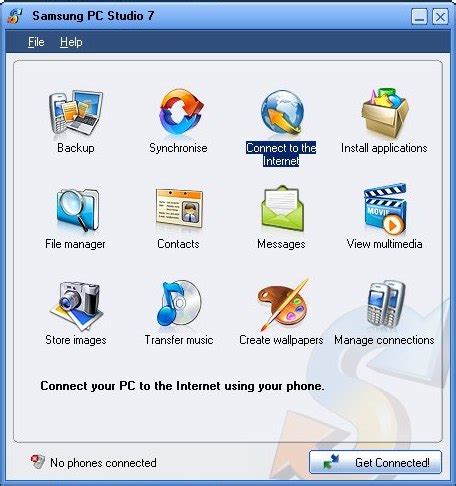Open the File menu
456x486 pixels.
coord(36,42)
